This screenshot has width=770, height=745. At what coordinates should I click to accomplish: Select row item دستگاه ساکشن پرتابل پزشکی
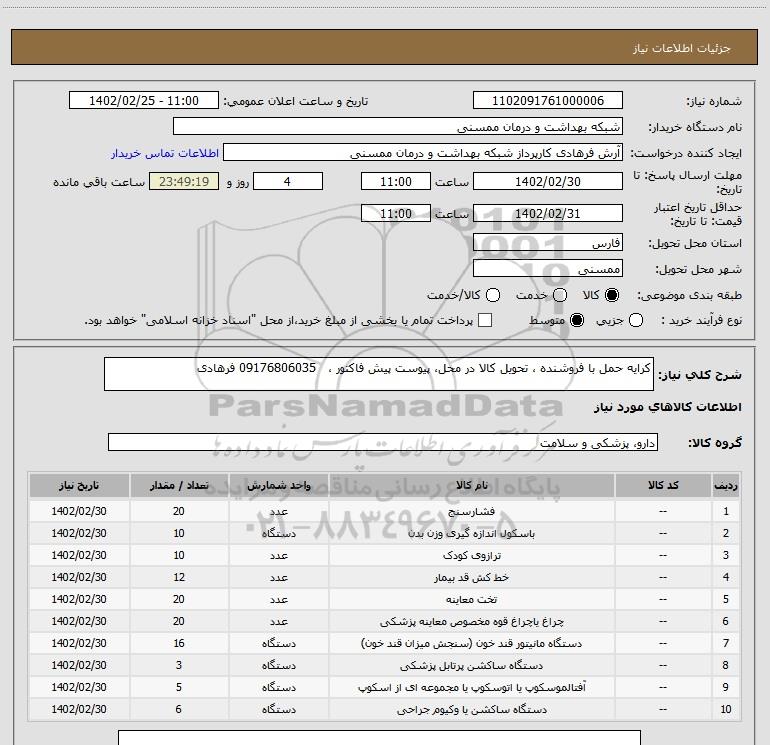click(471, 665)
